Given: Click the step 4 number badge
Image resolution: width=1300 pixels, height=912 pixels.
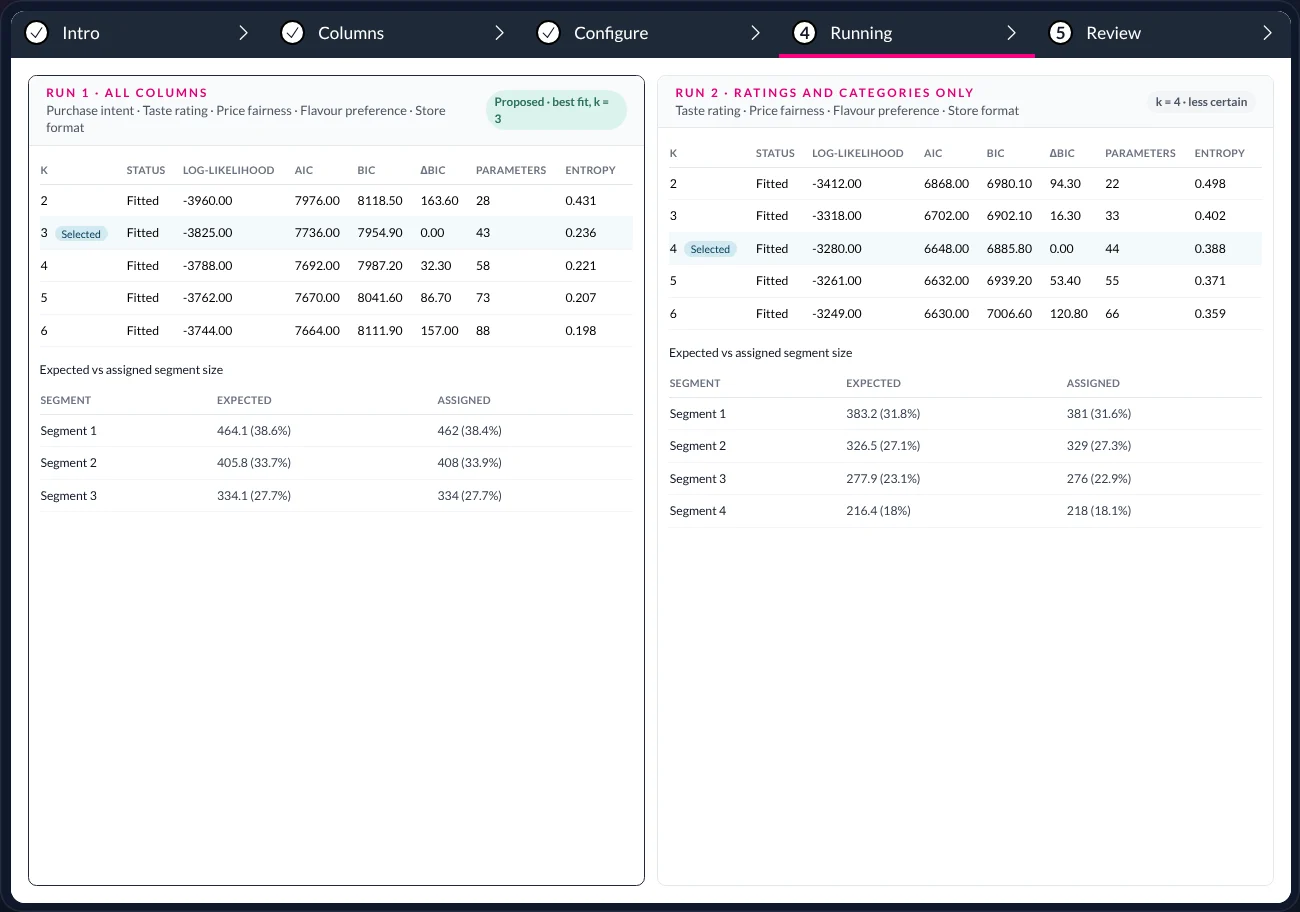Looking at the screenshot, I should click(x=805, y=33).
